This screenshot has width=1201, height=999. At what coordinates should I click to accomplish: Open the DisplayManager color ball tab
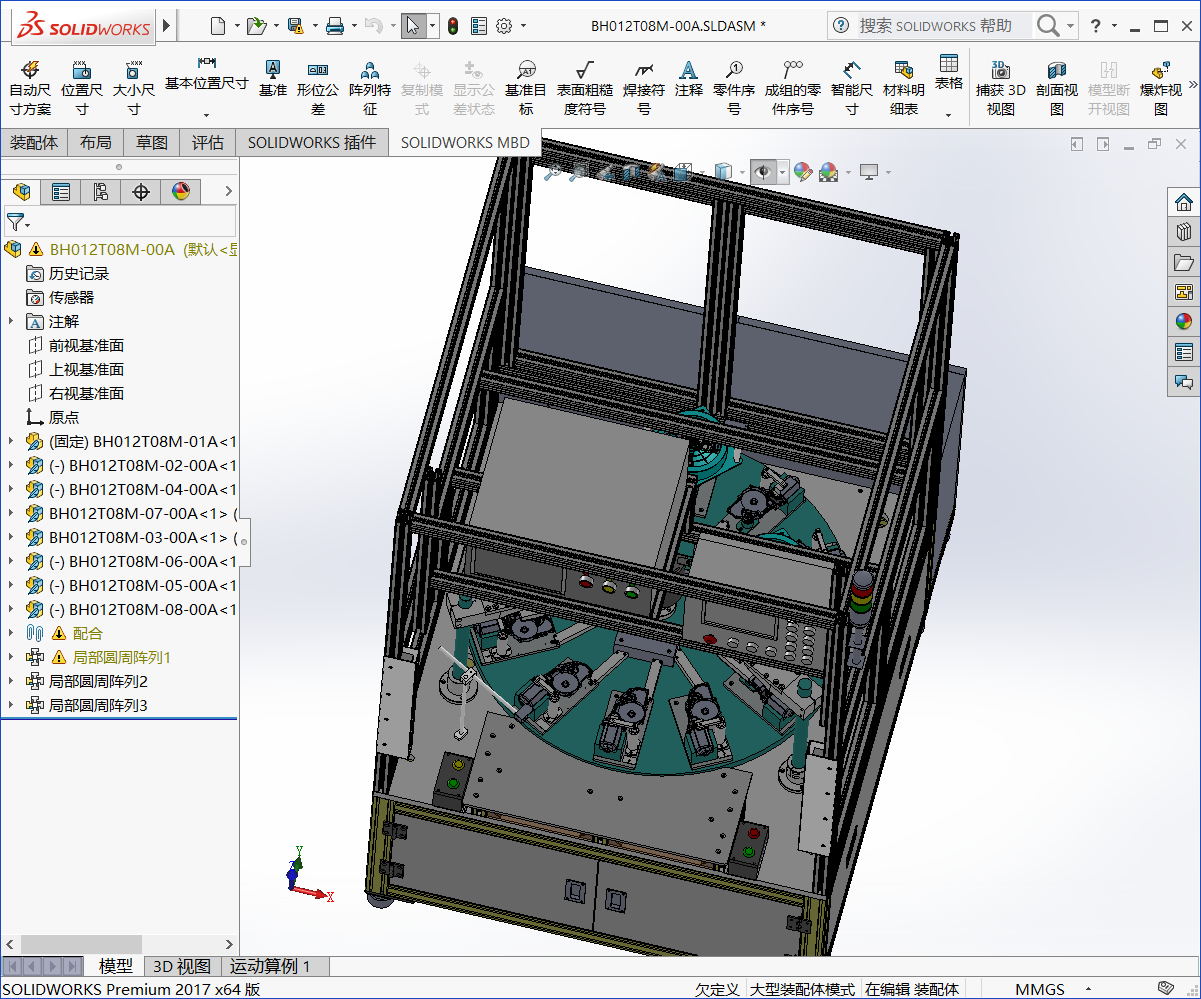coord(181,191)
